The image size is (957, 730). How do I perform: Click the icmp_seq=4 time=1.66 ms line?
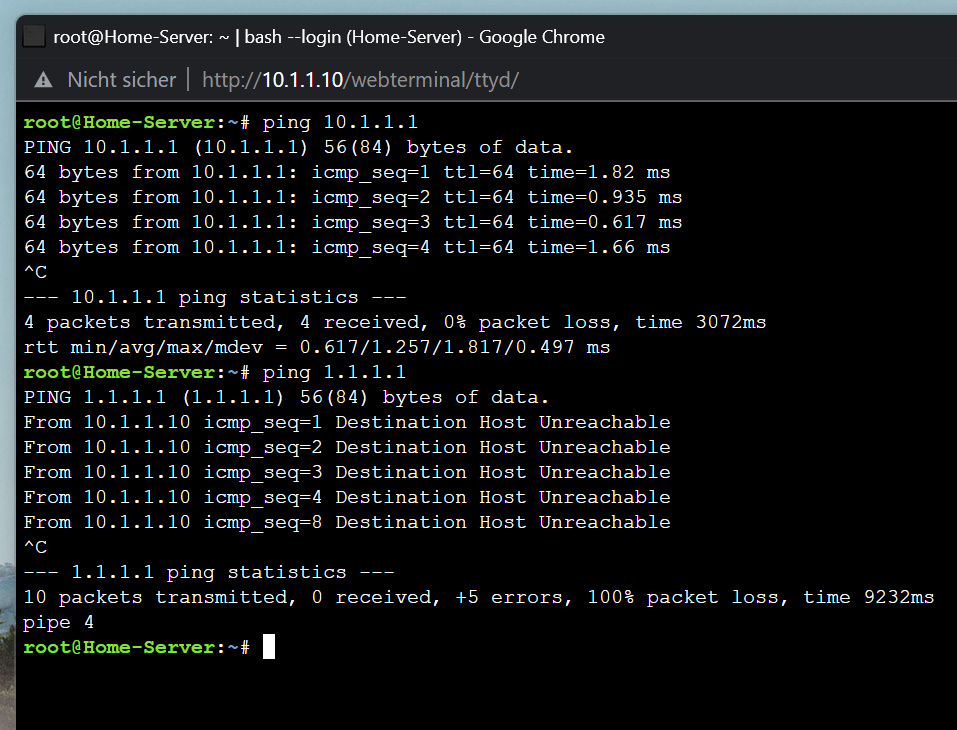[347, 247]
